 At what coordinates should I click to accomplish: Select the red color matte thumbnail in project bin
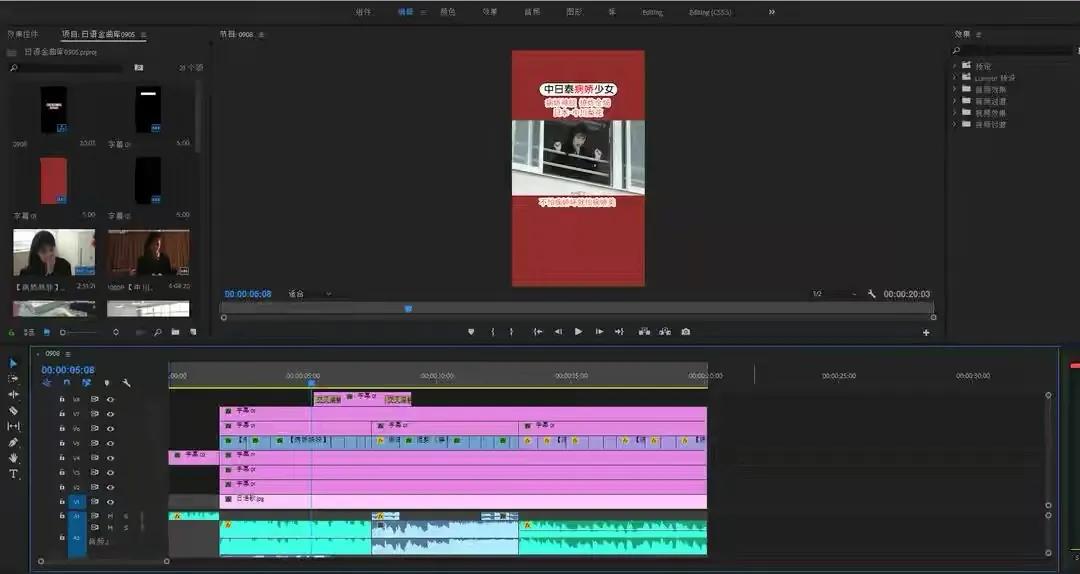click(x=54, y=180)
